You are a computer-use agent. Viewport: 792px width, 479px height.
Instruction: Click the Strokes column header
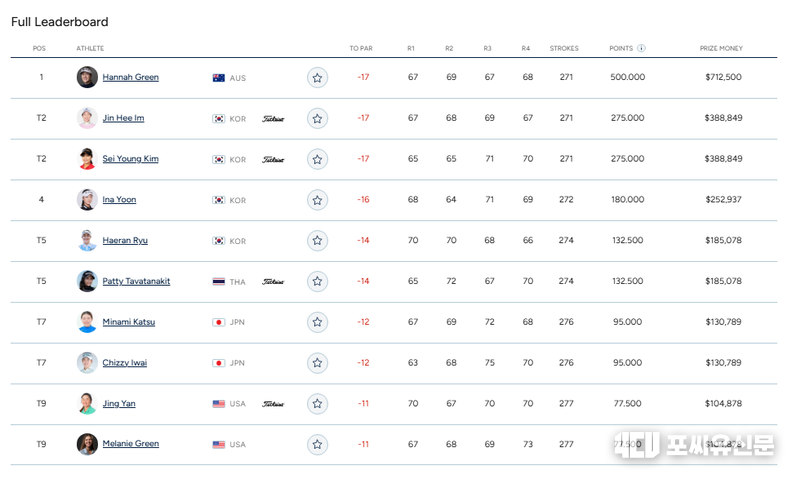tap(564, 48)
